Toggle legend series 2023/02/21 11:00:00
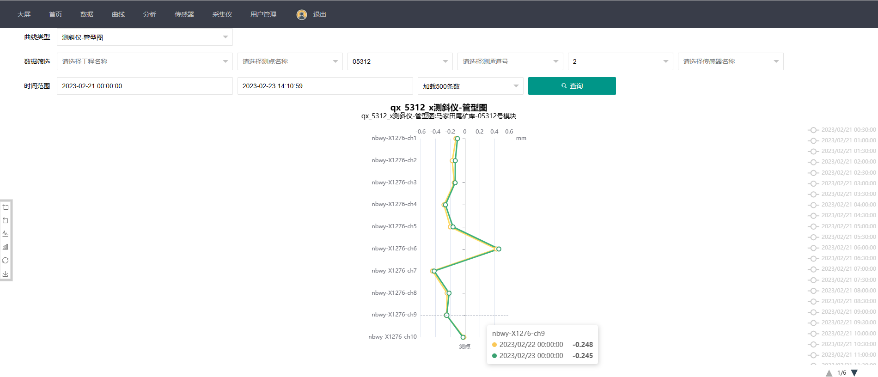 pyautogui.click(x=842, y=355)
